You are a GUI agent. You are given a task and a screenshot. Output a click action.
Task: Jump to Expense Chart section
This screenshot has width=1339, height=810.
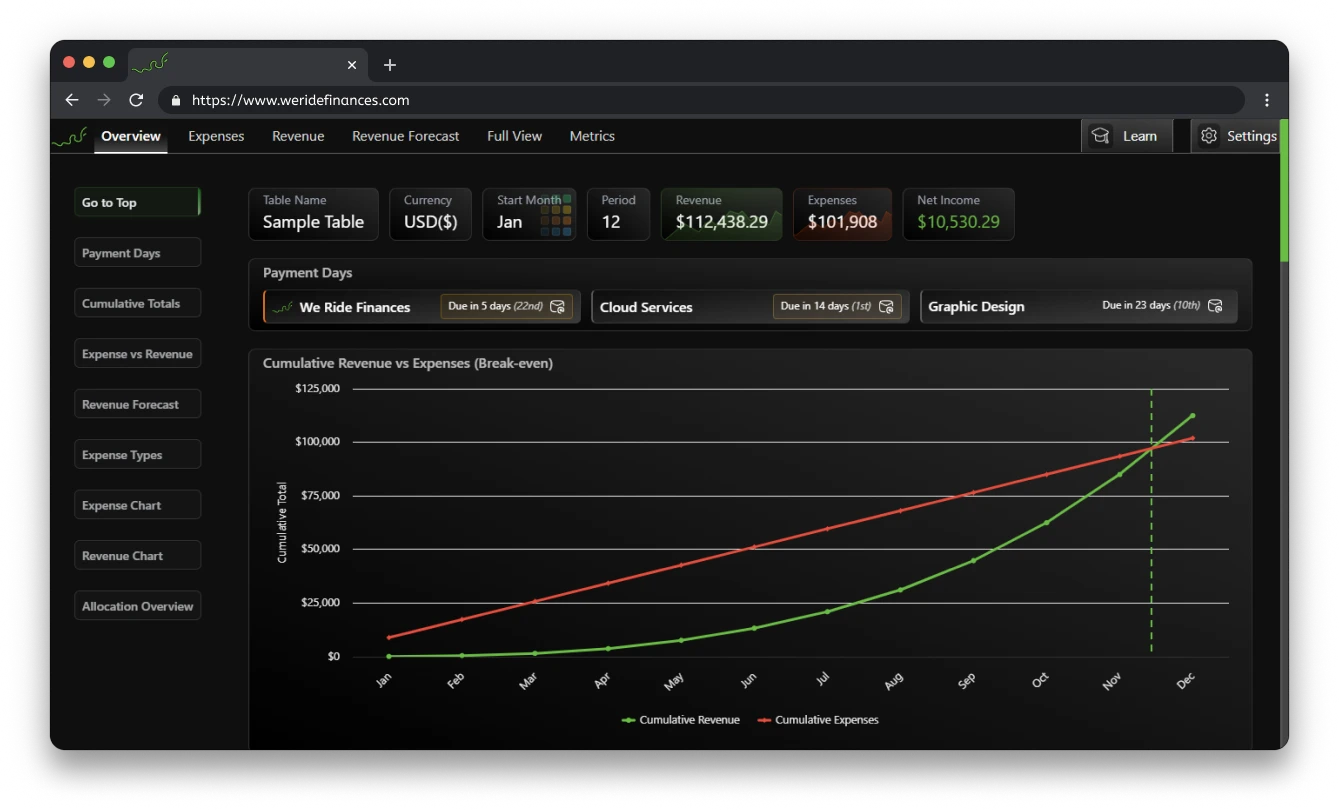coord(137,505)
